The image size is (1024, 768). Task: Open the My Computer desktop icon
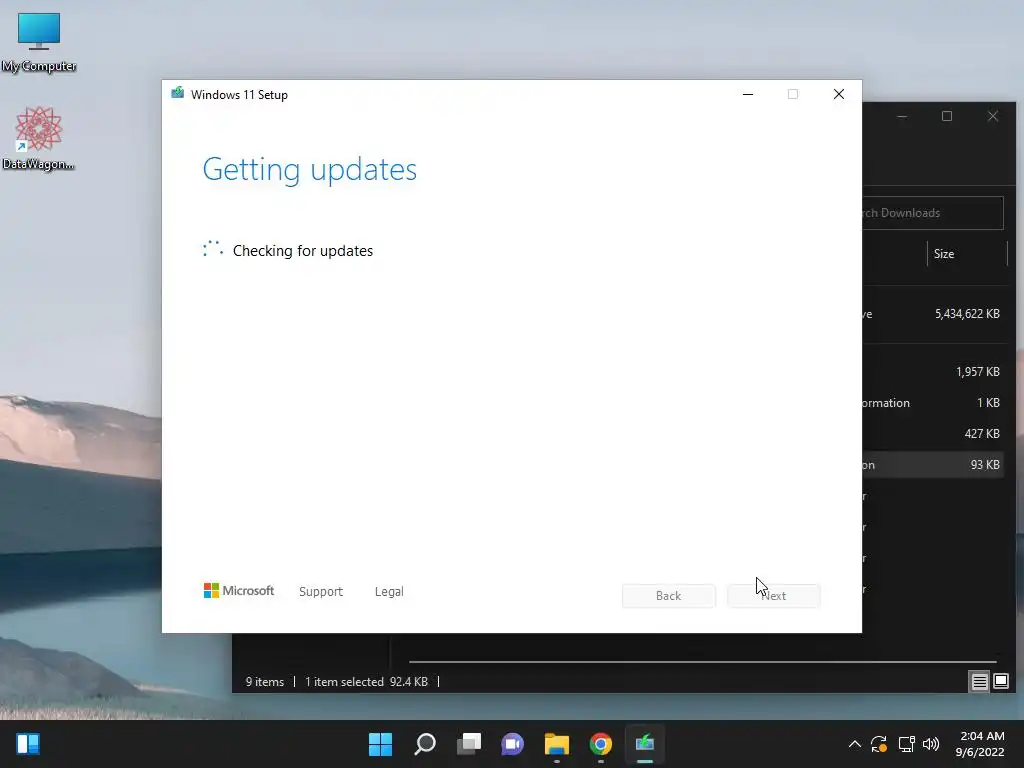[x=39, y=42]
